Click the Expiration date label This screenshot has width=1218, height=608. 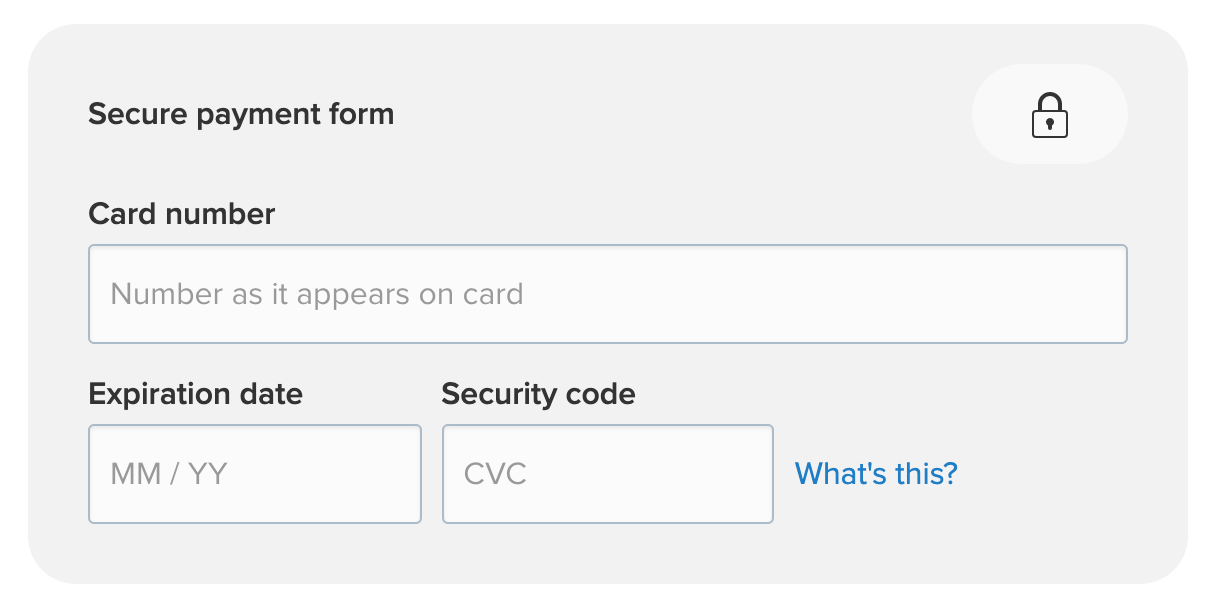(196, 394)
